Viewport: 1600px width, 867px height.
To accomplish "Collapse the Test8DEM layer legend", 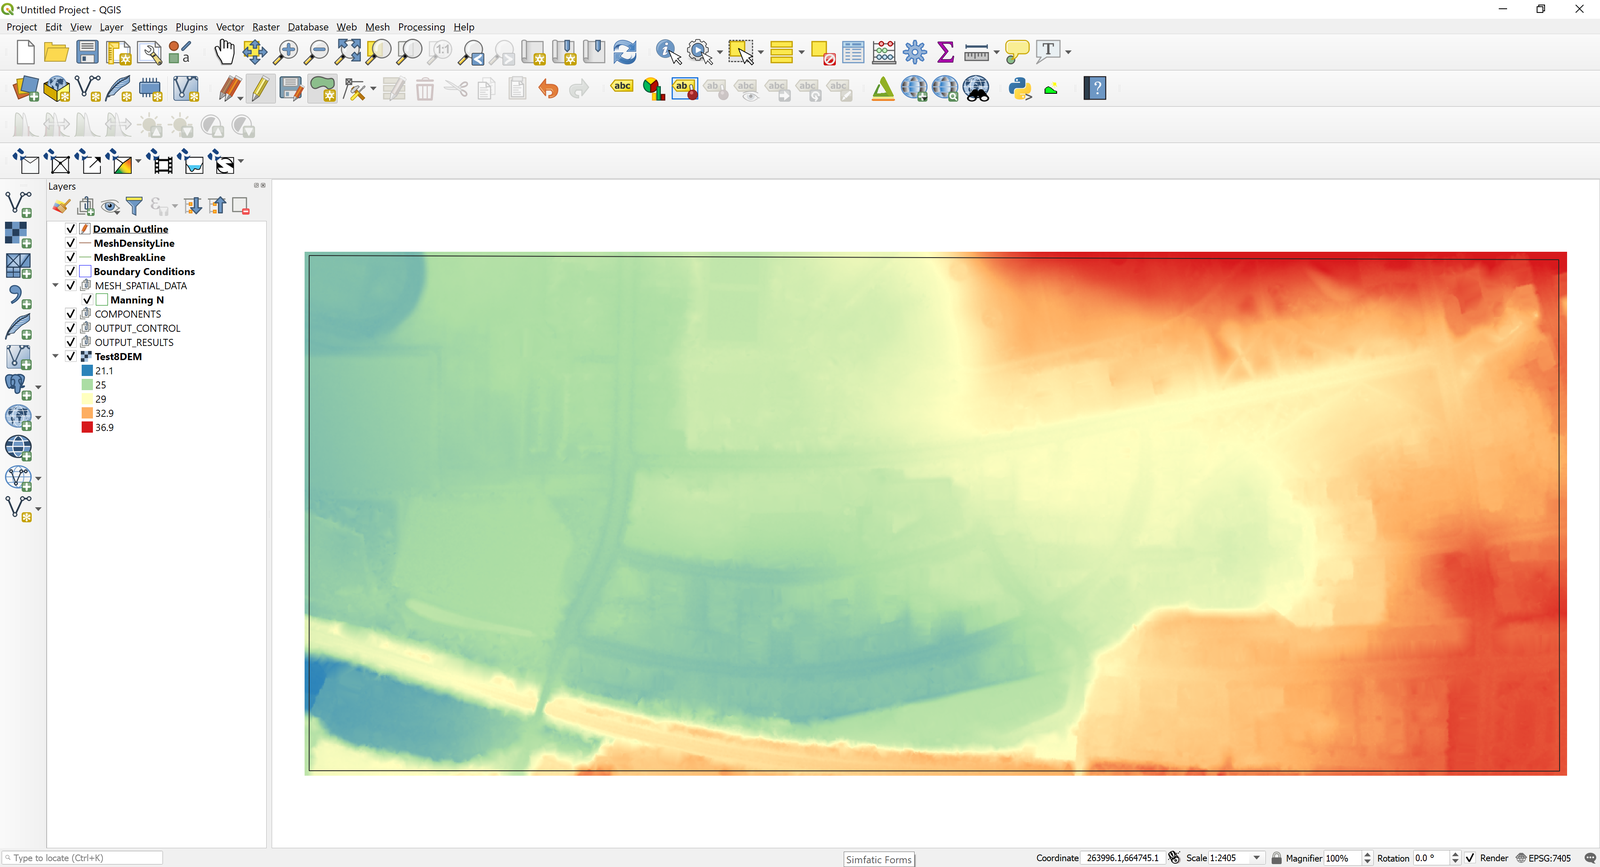I will point(56,357).
